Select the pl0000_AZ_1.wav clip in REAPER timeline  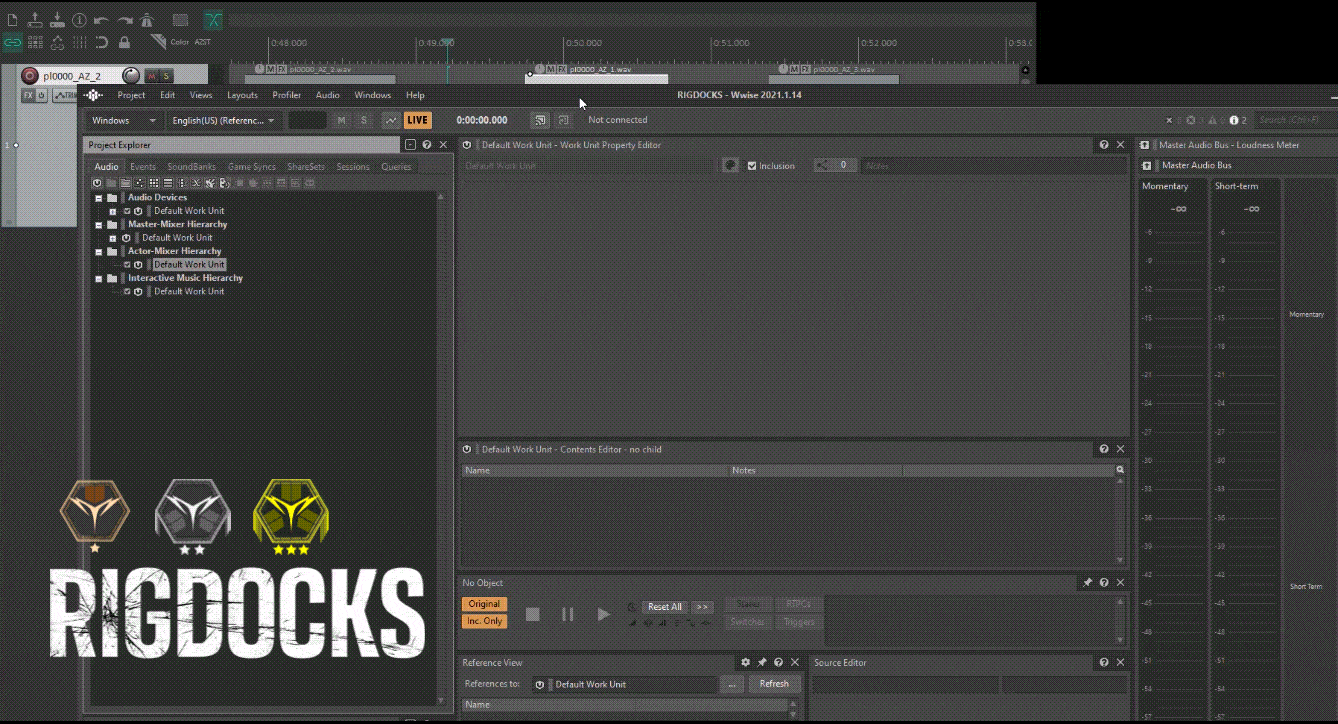point(595,74)
